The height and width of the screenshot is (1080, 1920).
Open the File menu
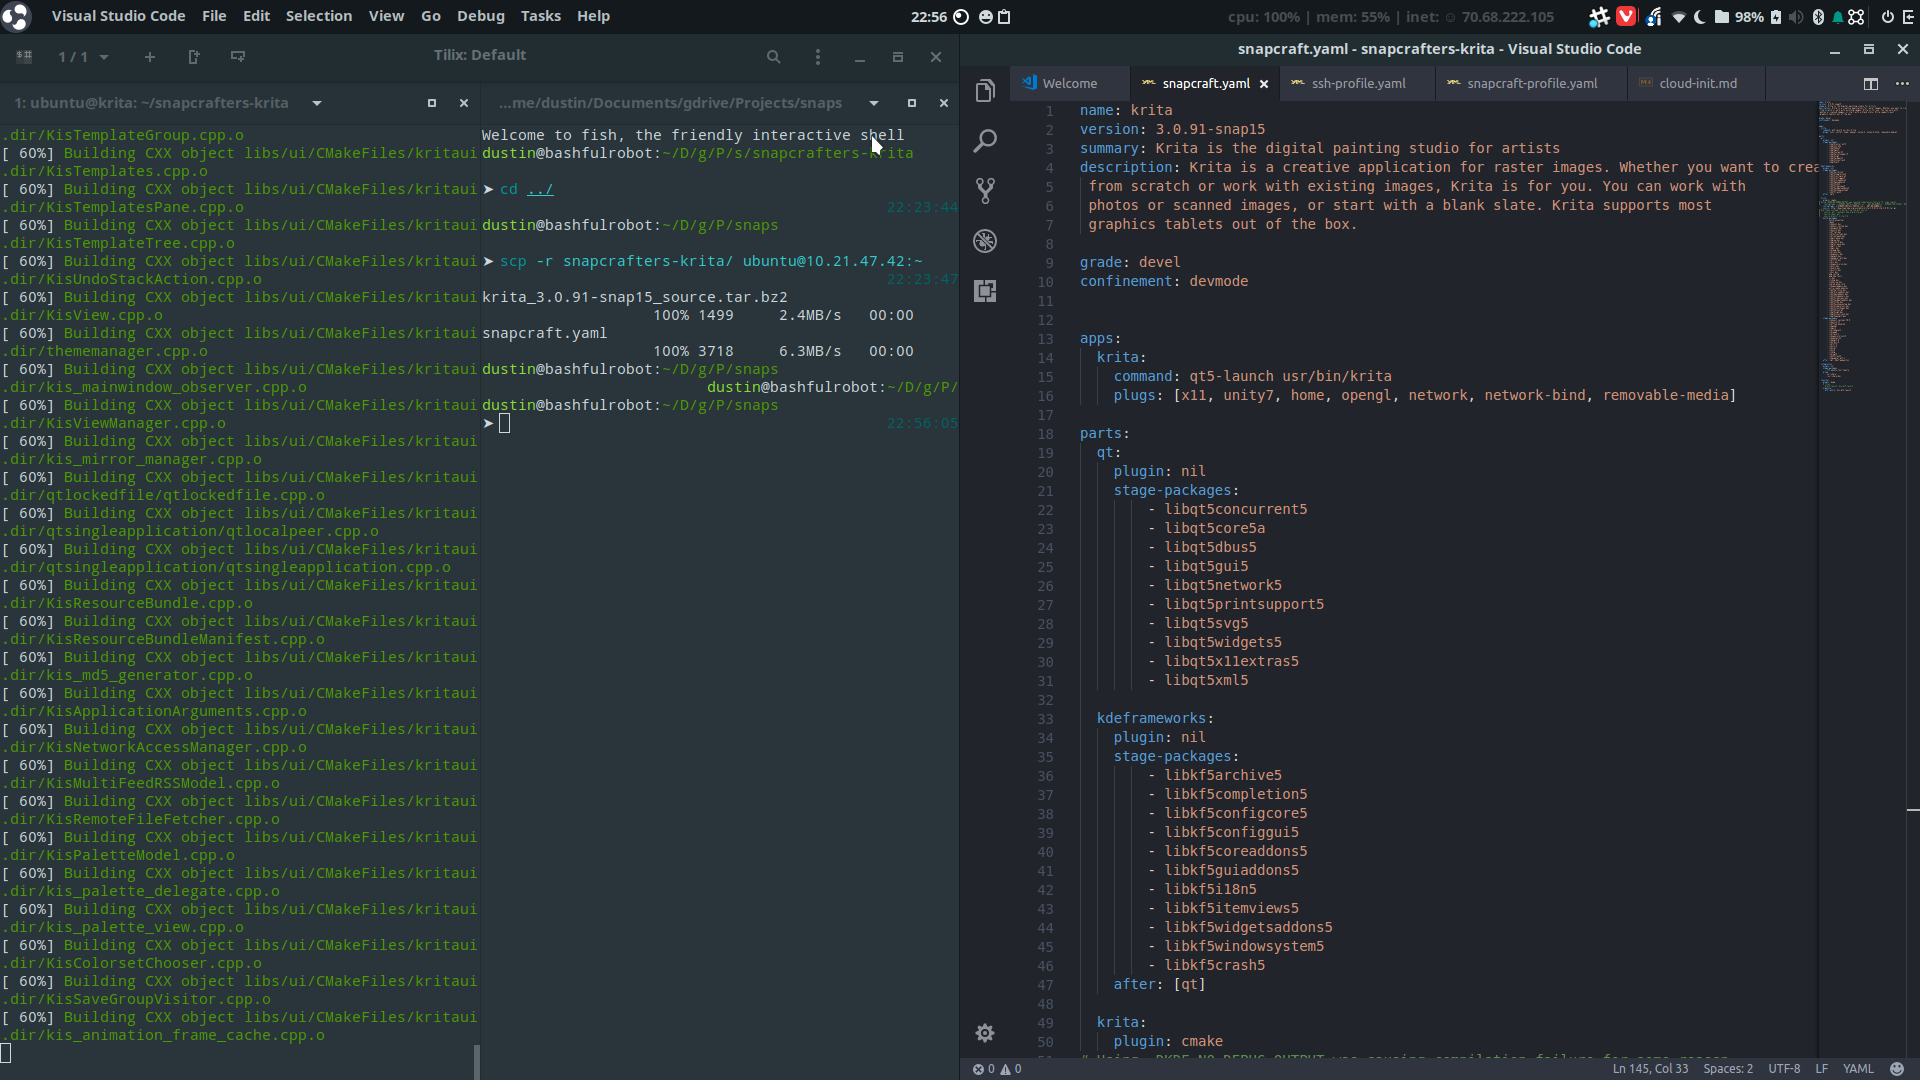214,16
